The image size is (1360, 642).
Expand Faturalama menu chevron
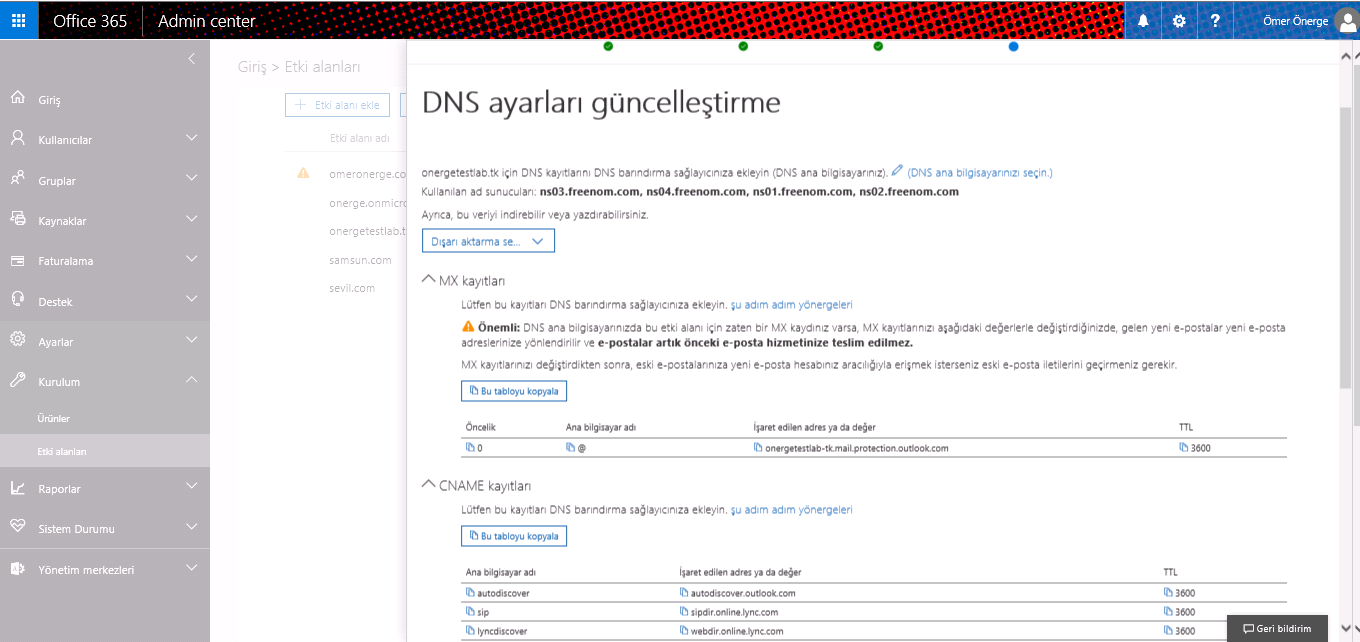click(x=192, y=259)
